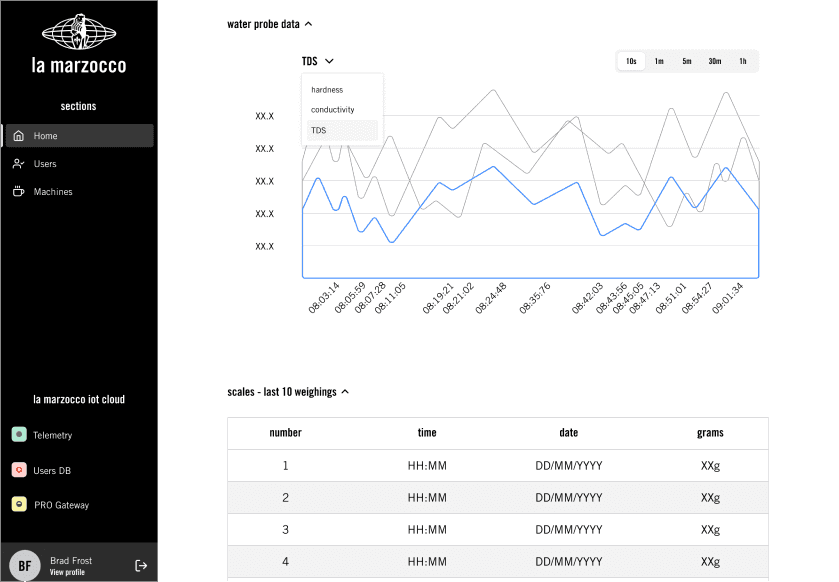839x582 pixels.
Task: Collapse the water probe data section
Action: point(309,24)
